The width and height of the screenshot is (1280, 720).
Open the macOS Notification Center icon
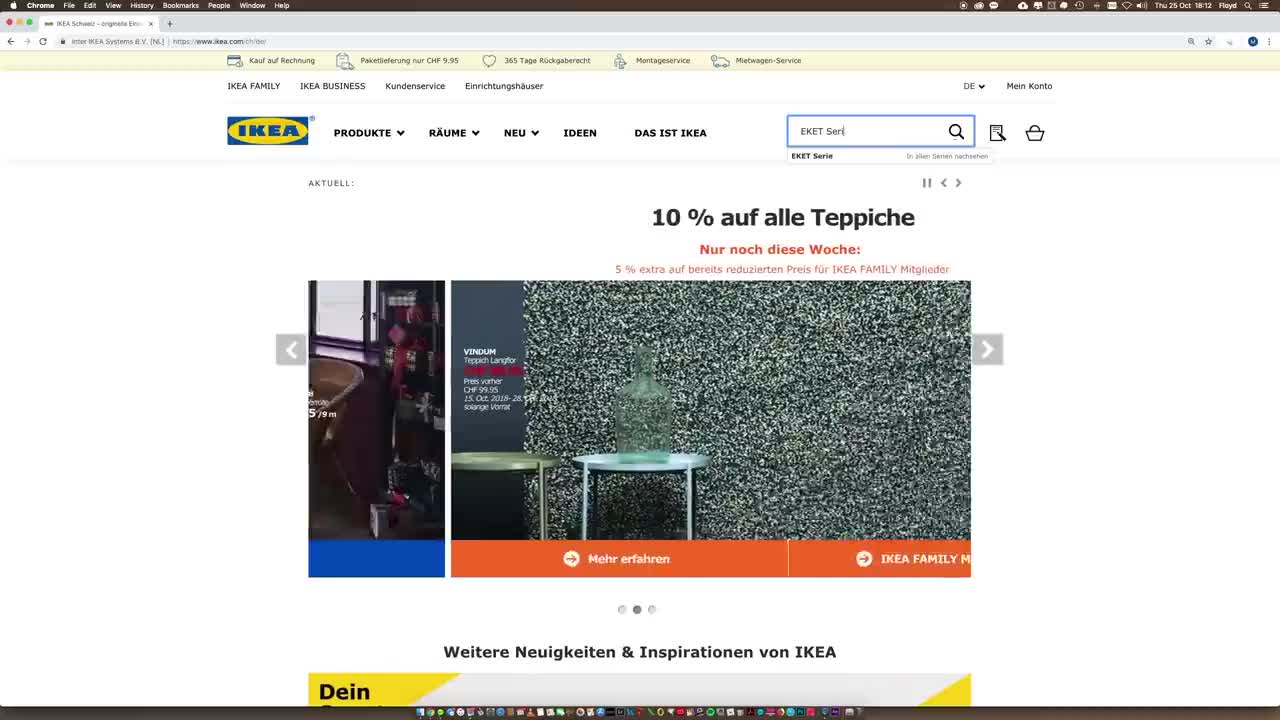tap(1265, 5)
